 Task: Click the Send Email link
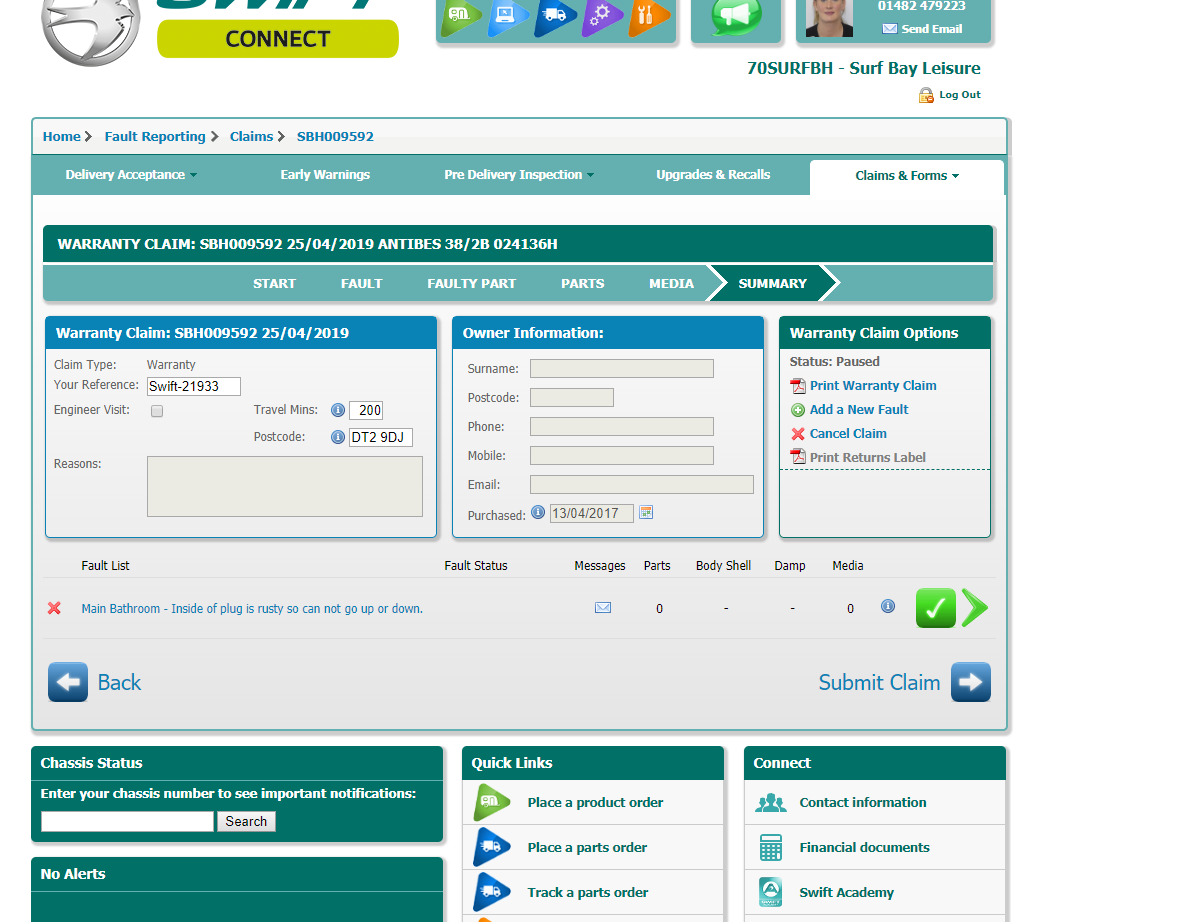tap(922, 29)
